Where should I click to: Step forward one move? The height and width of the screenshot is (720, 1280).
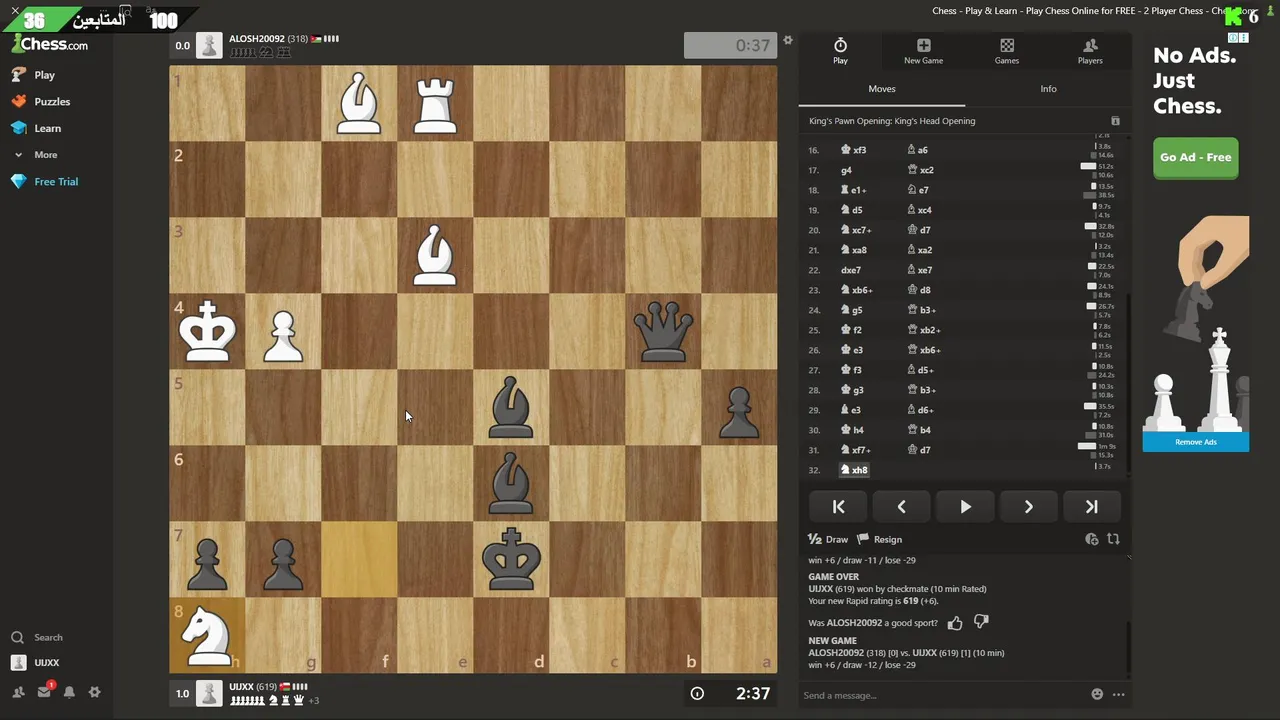click(1028, 507)
